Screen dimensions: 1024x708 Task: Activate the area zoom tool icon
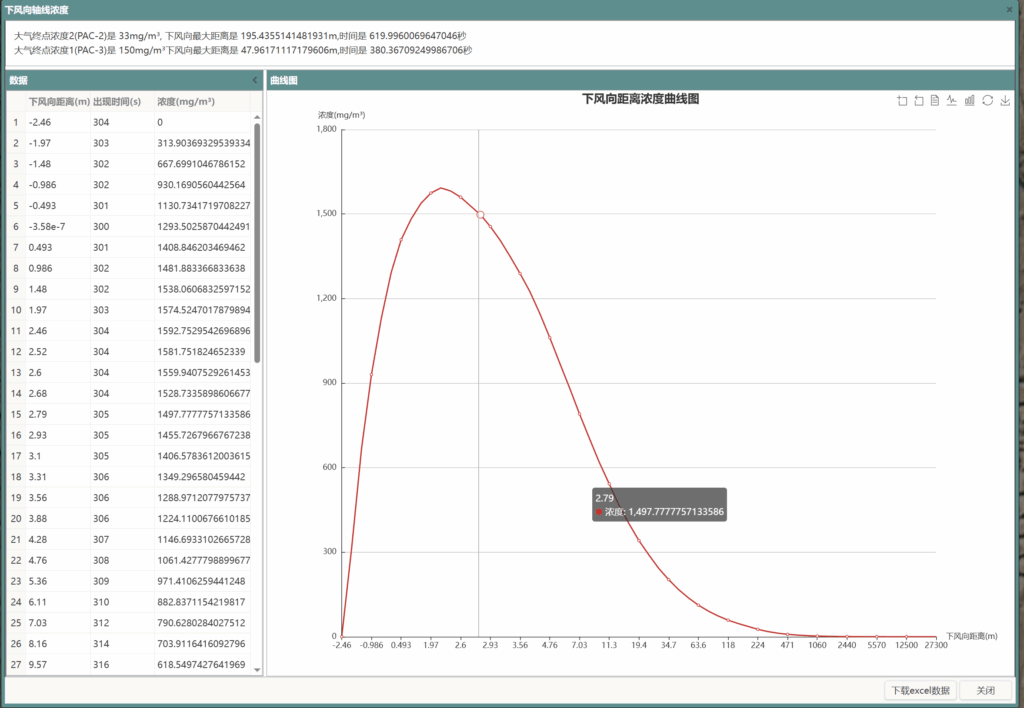[x=903, y=100]
